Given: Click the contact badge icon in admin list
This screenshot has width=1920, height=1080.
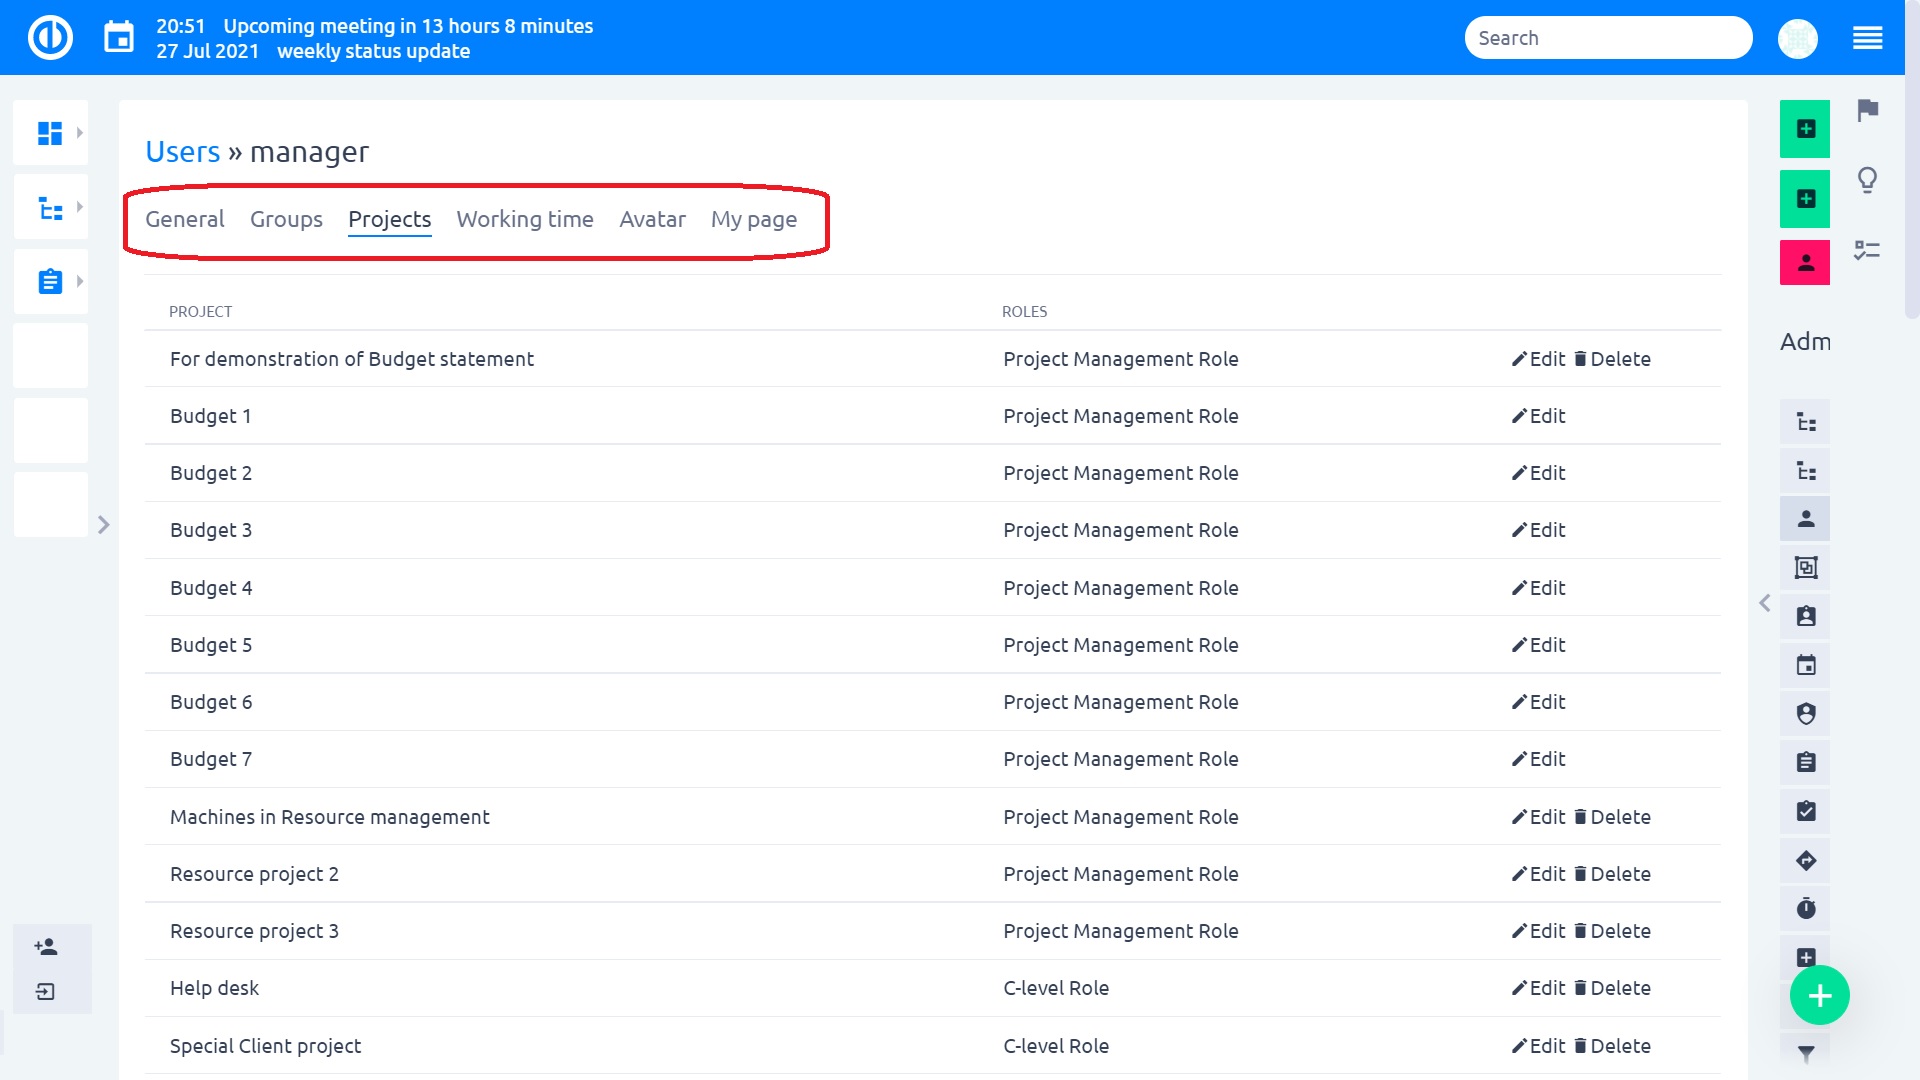Looking at the screenshot, I should [x=1805, y=616].
